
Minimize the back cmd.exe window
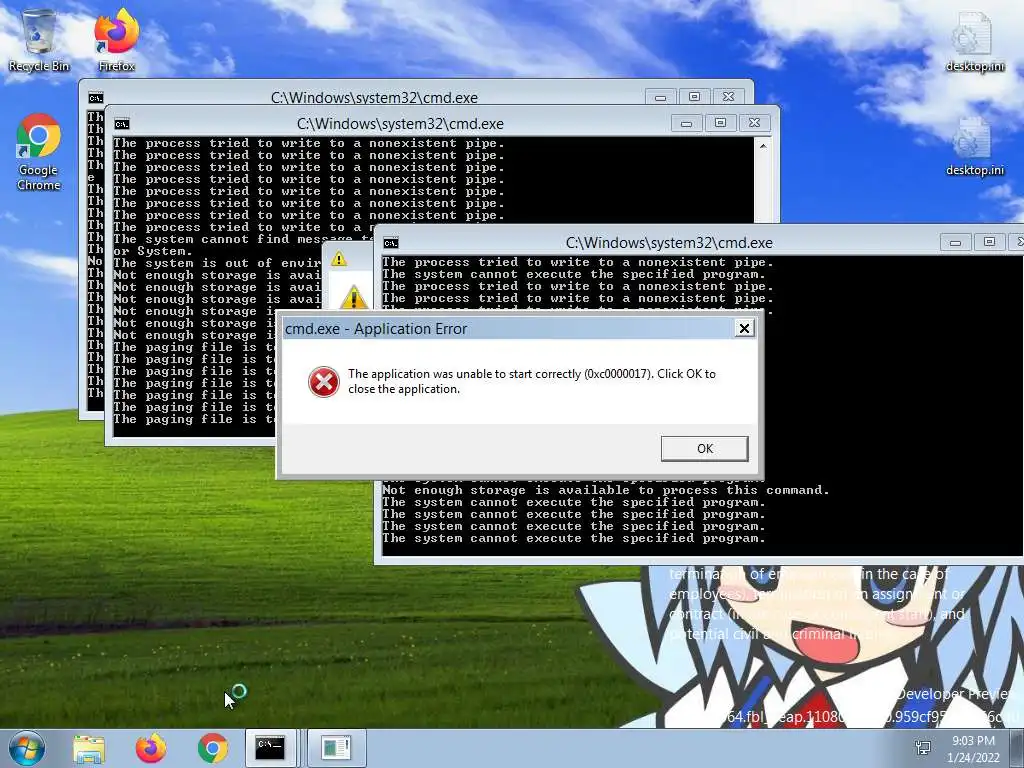660,97
